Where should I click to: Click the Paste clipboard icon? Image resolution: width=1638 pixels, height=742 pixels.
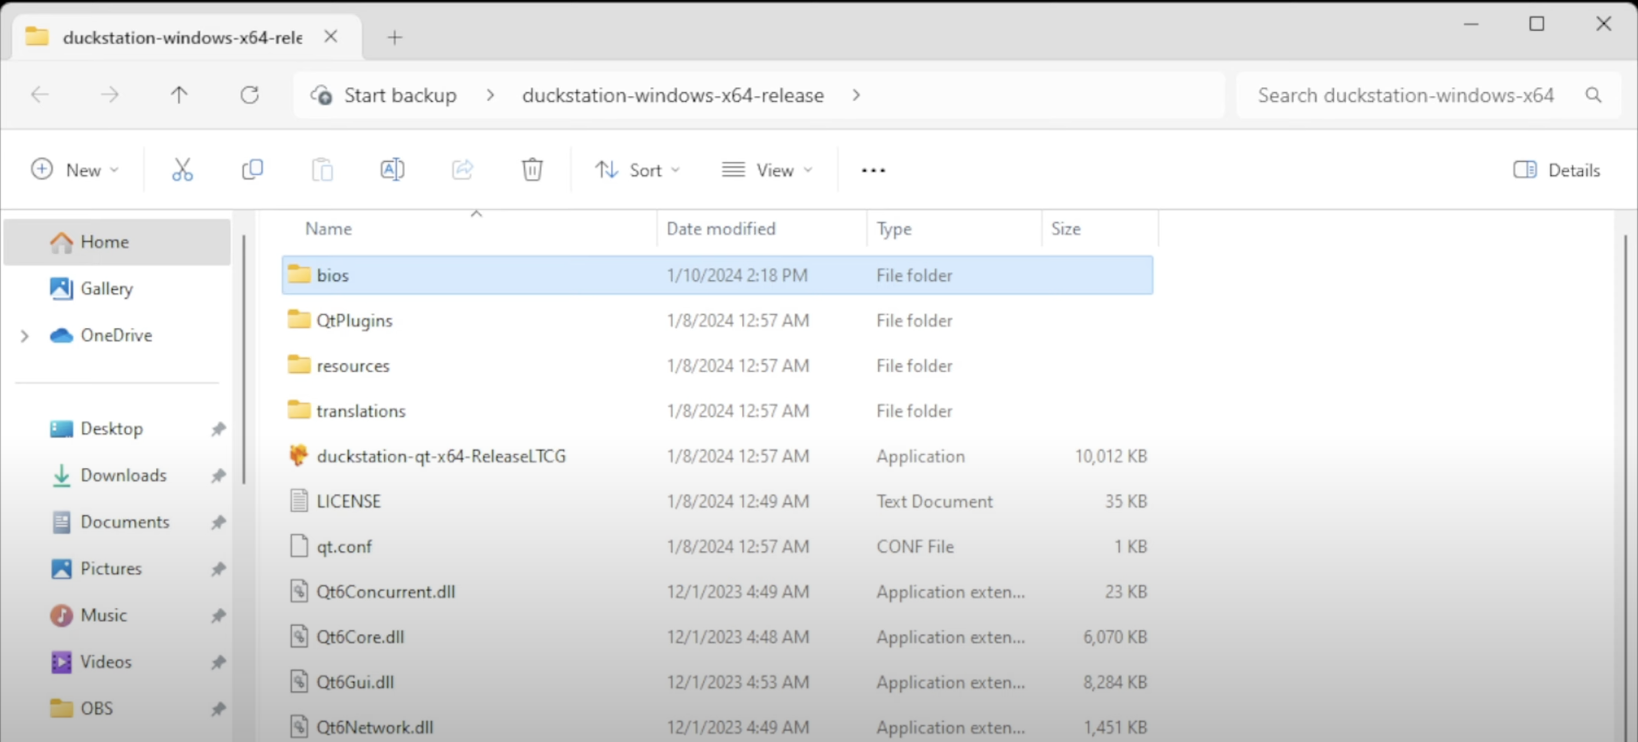coord(322,170)
